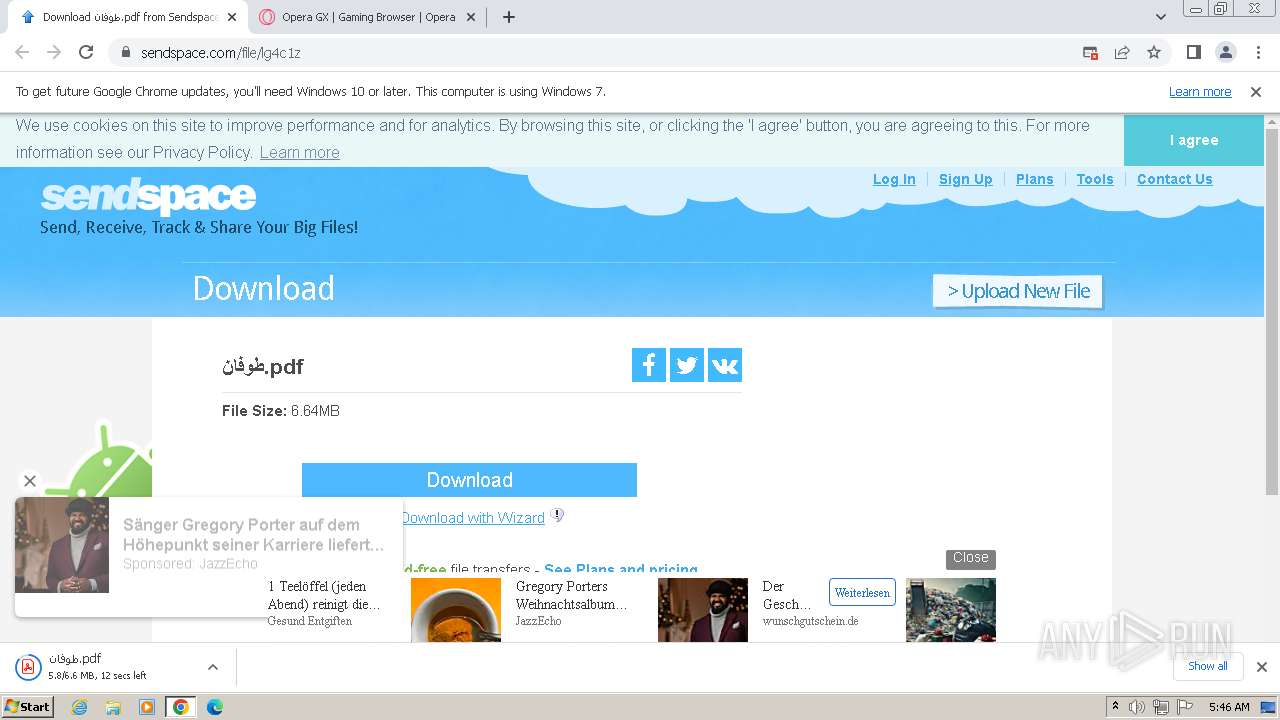Click the Upload New File button
The width and height of the screenshot is (1280, 720).
tap(1018, 291)
